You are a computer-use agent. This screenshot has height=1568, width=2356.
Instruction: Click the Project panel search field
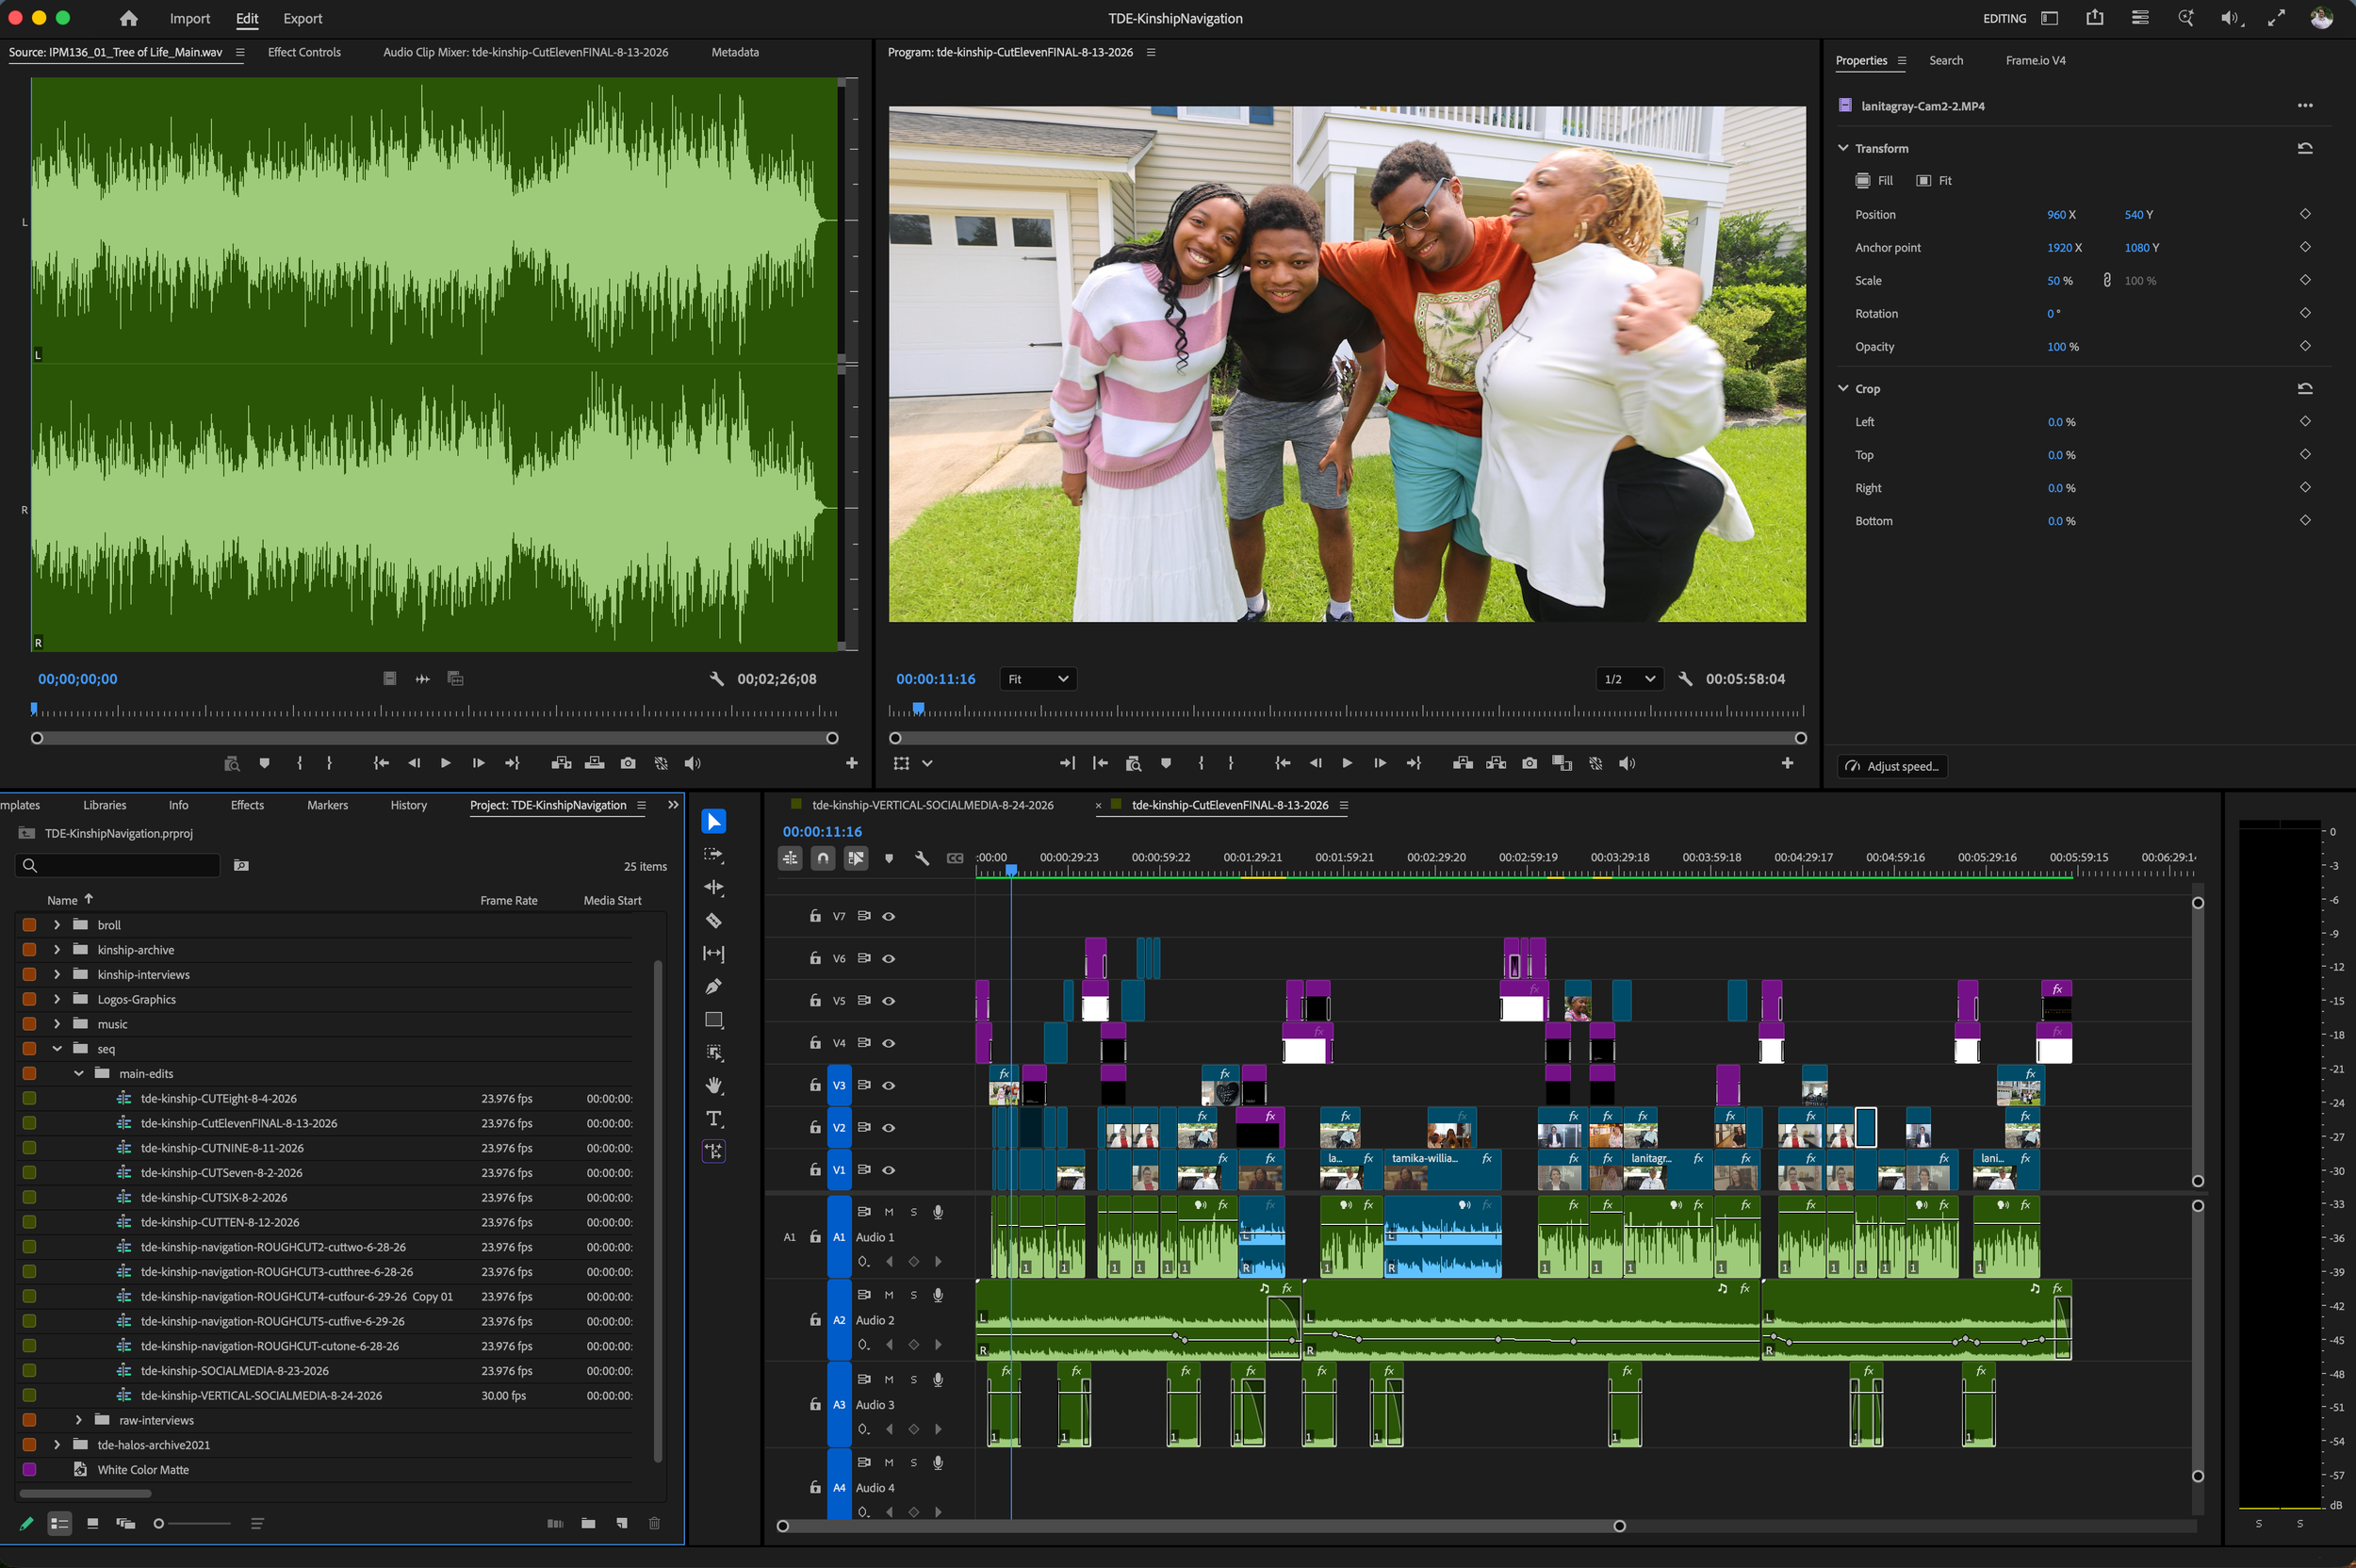click(118, 865)
